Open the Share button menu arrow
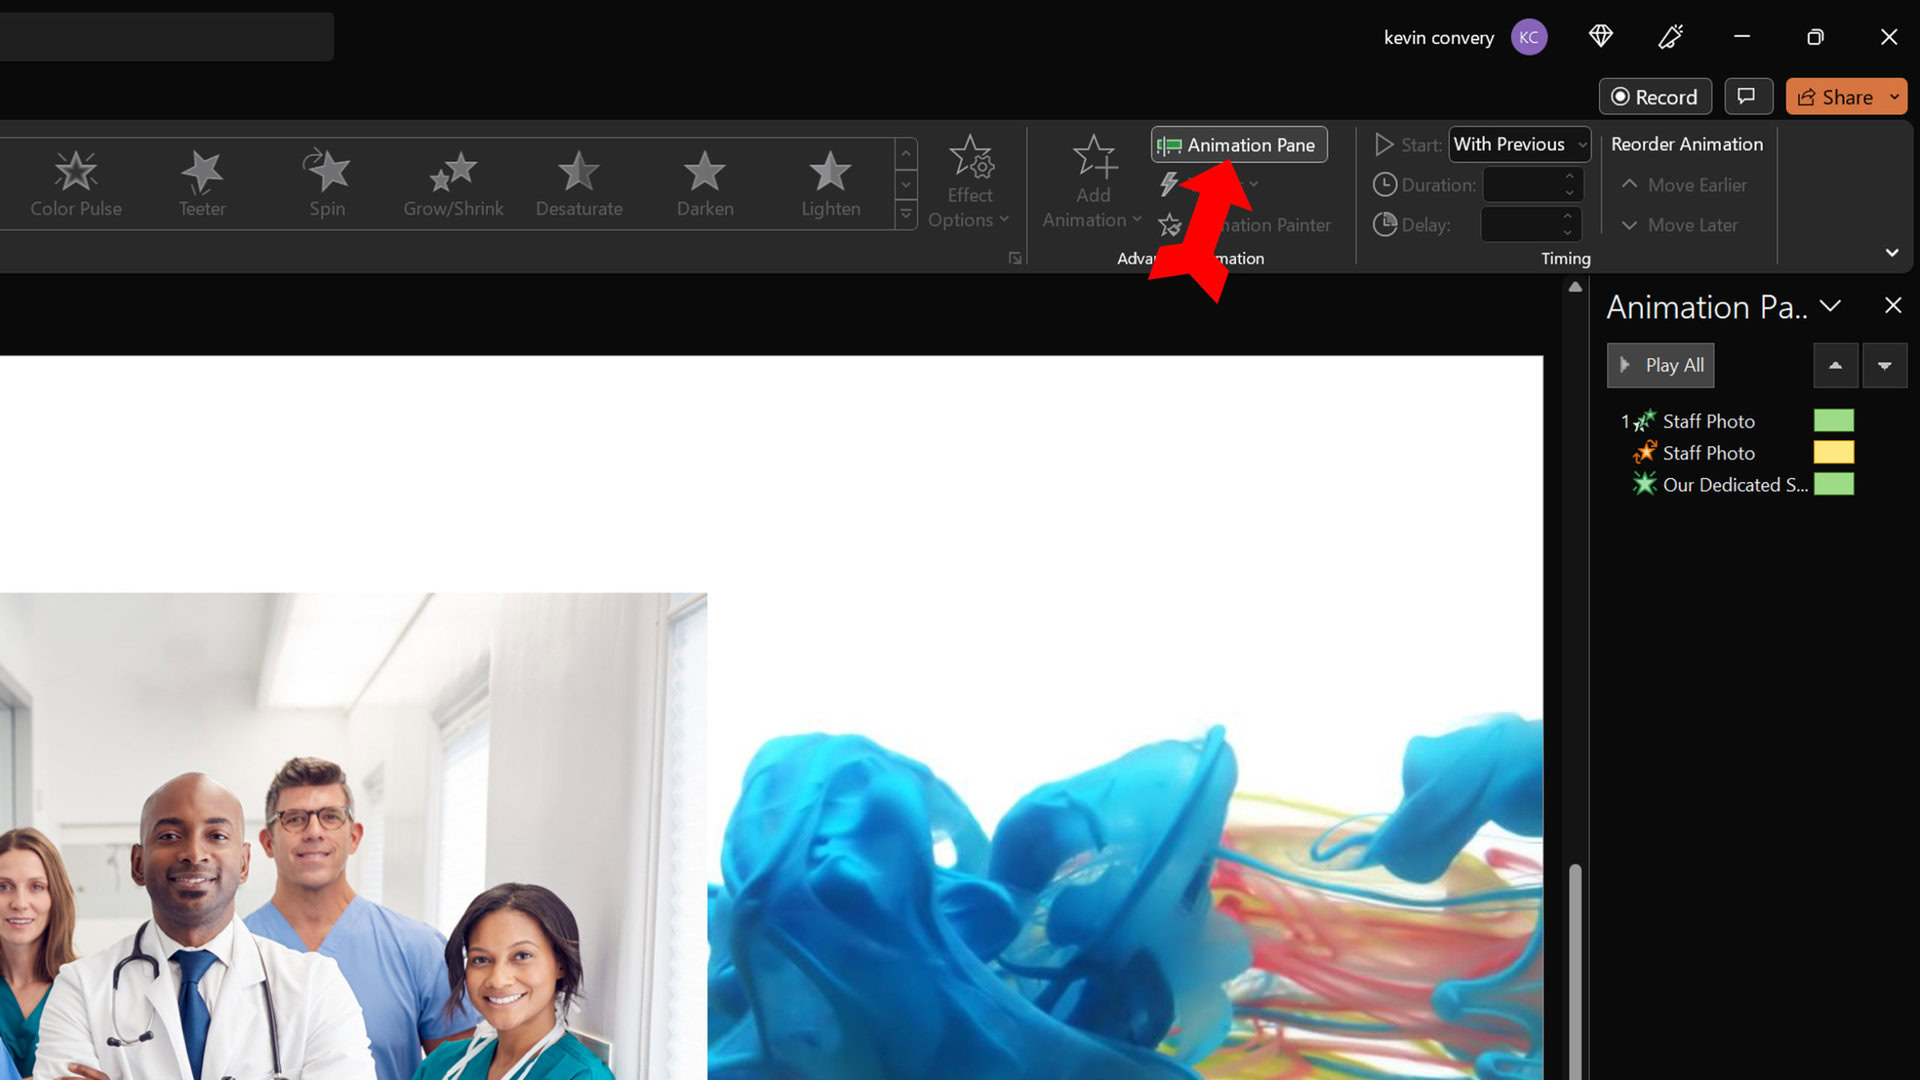 coord(1894,97)
